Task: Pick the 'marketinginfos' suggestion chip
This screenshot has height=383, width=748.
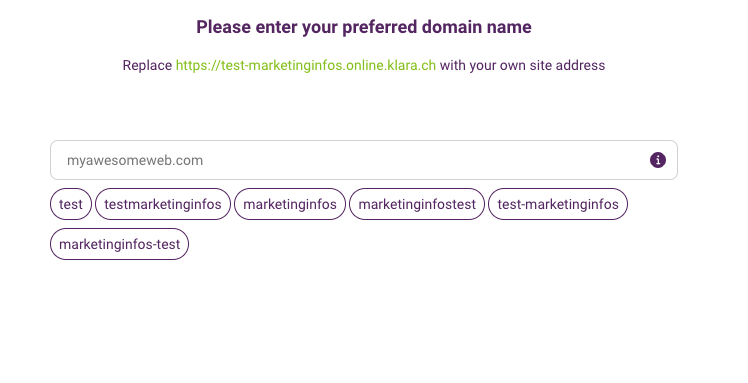Action: point(290,204)
